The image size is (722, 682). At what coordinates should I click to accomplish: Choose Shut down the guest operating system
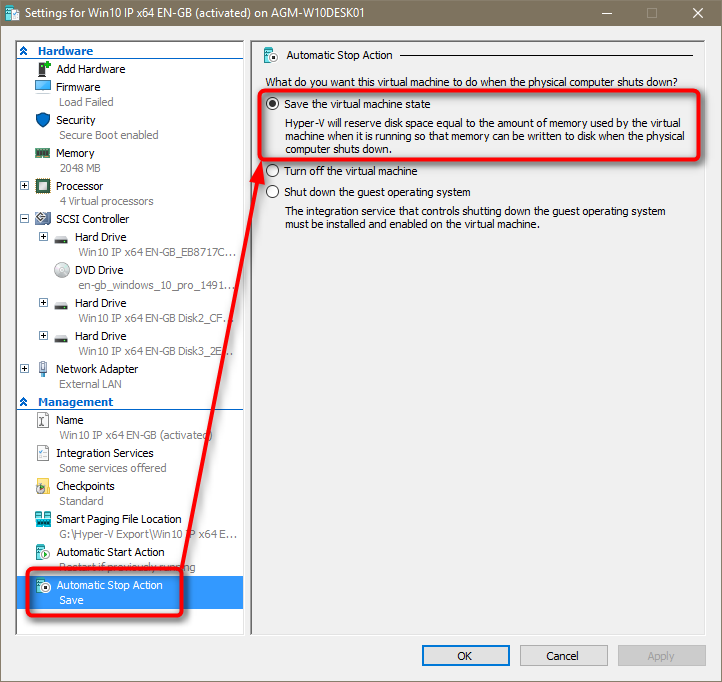[273, 192]
